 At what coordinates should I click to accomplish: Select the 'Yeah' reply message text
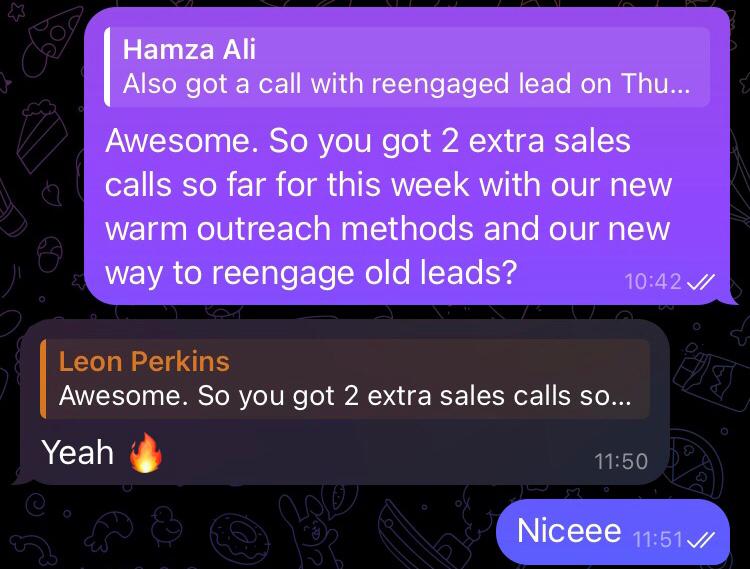77,452
